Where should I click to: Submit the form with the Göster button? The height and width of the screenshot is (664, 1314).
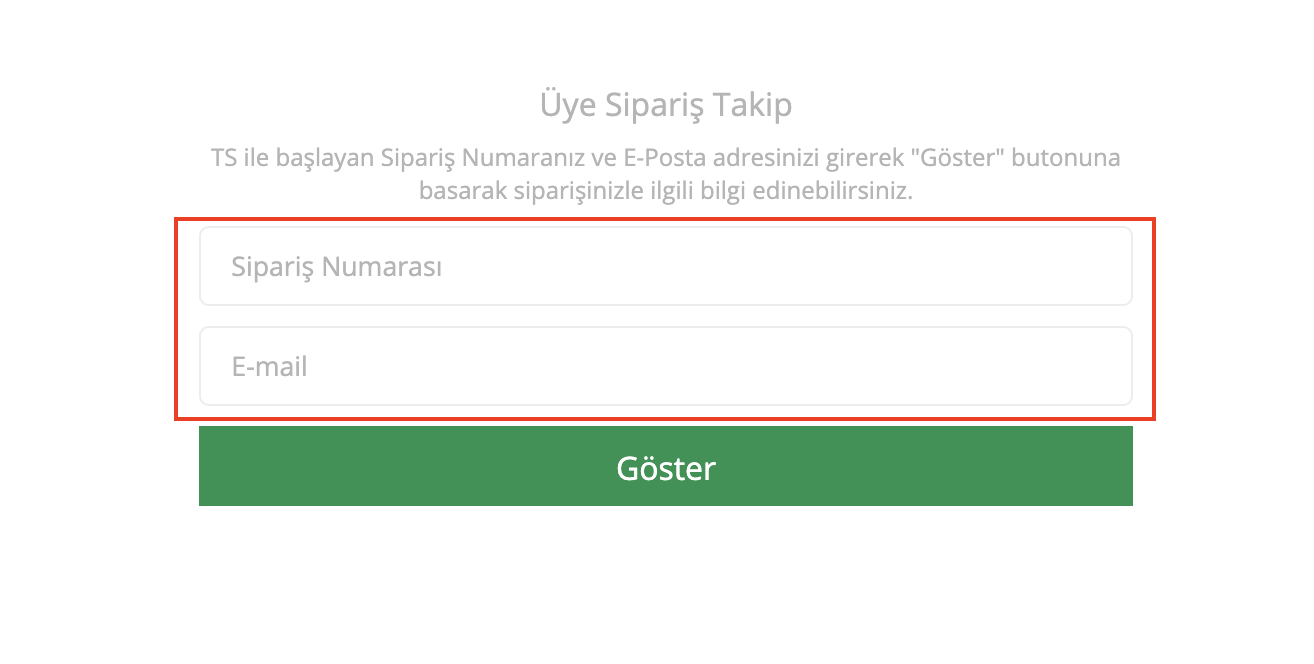(665, 467)
